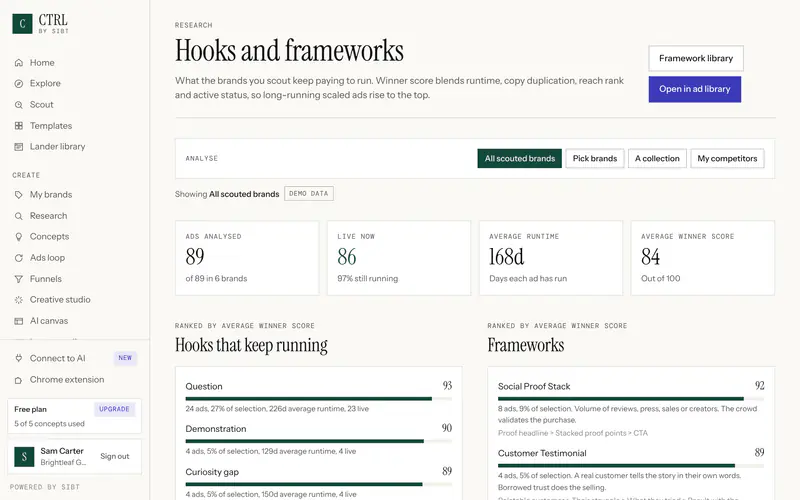
Task: Click the Concepts lightbulb icon
Action: click(x=19, y=237)
